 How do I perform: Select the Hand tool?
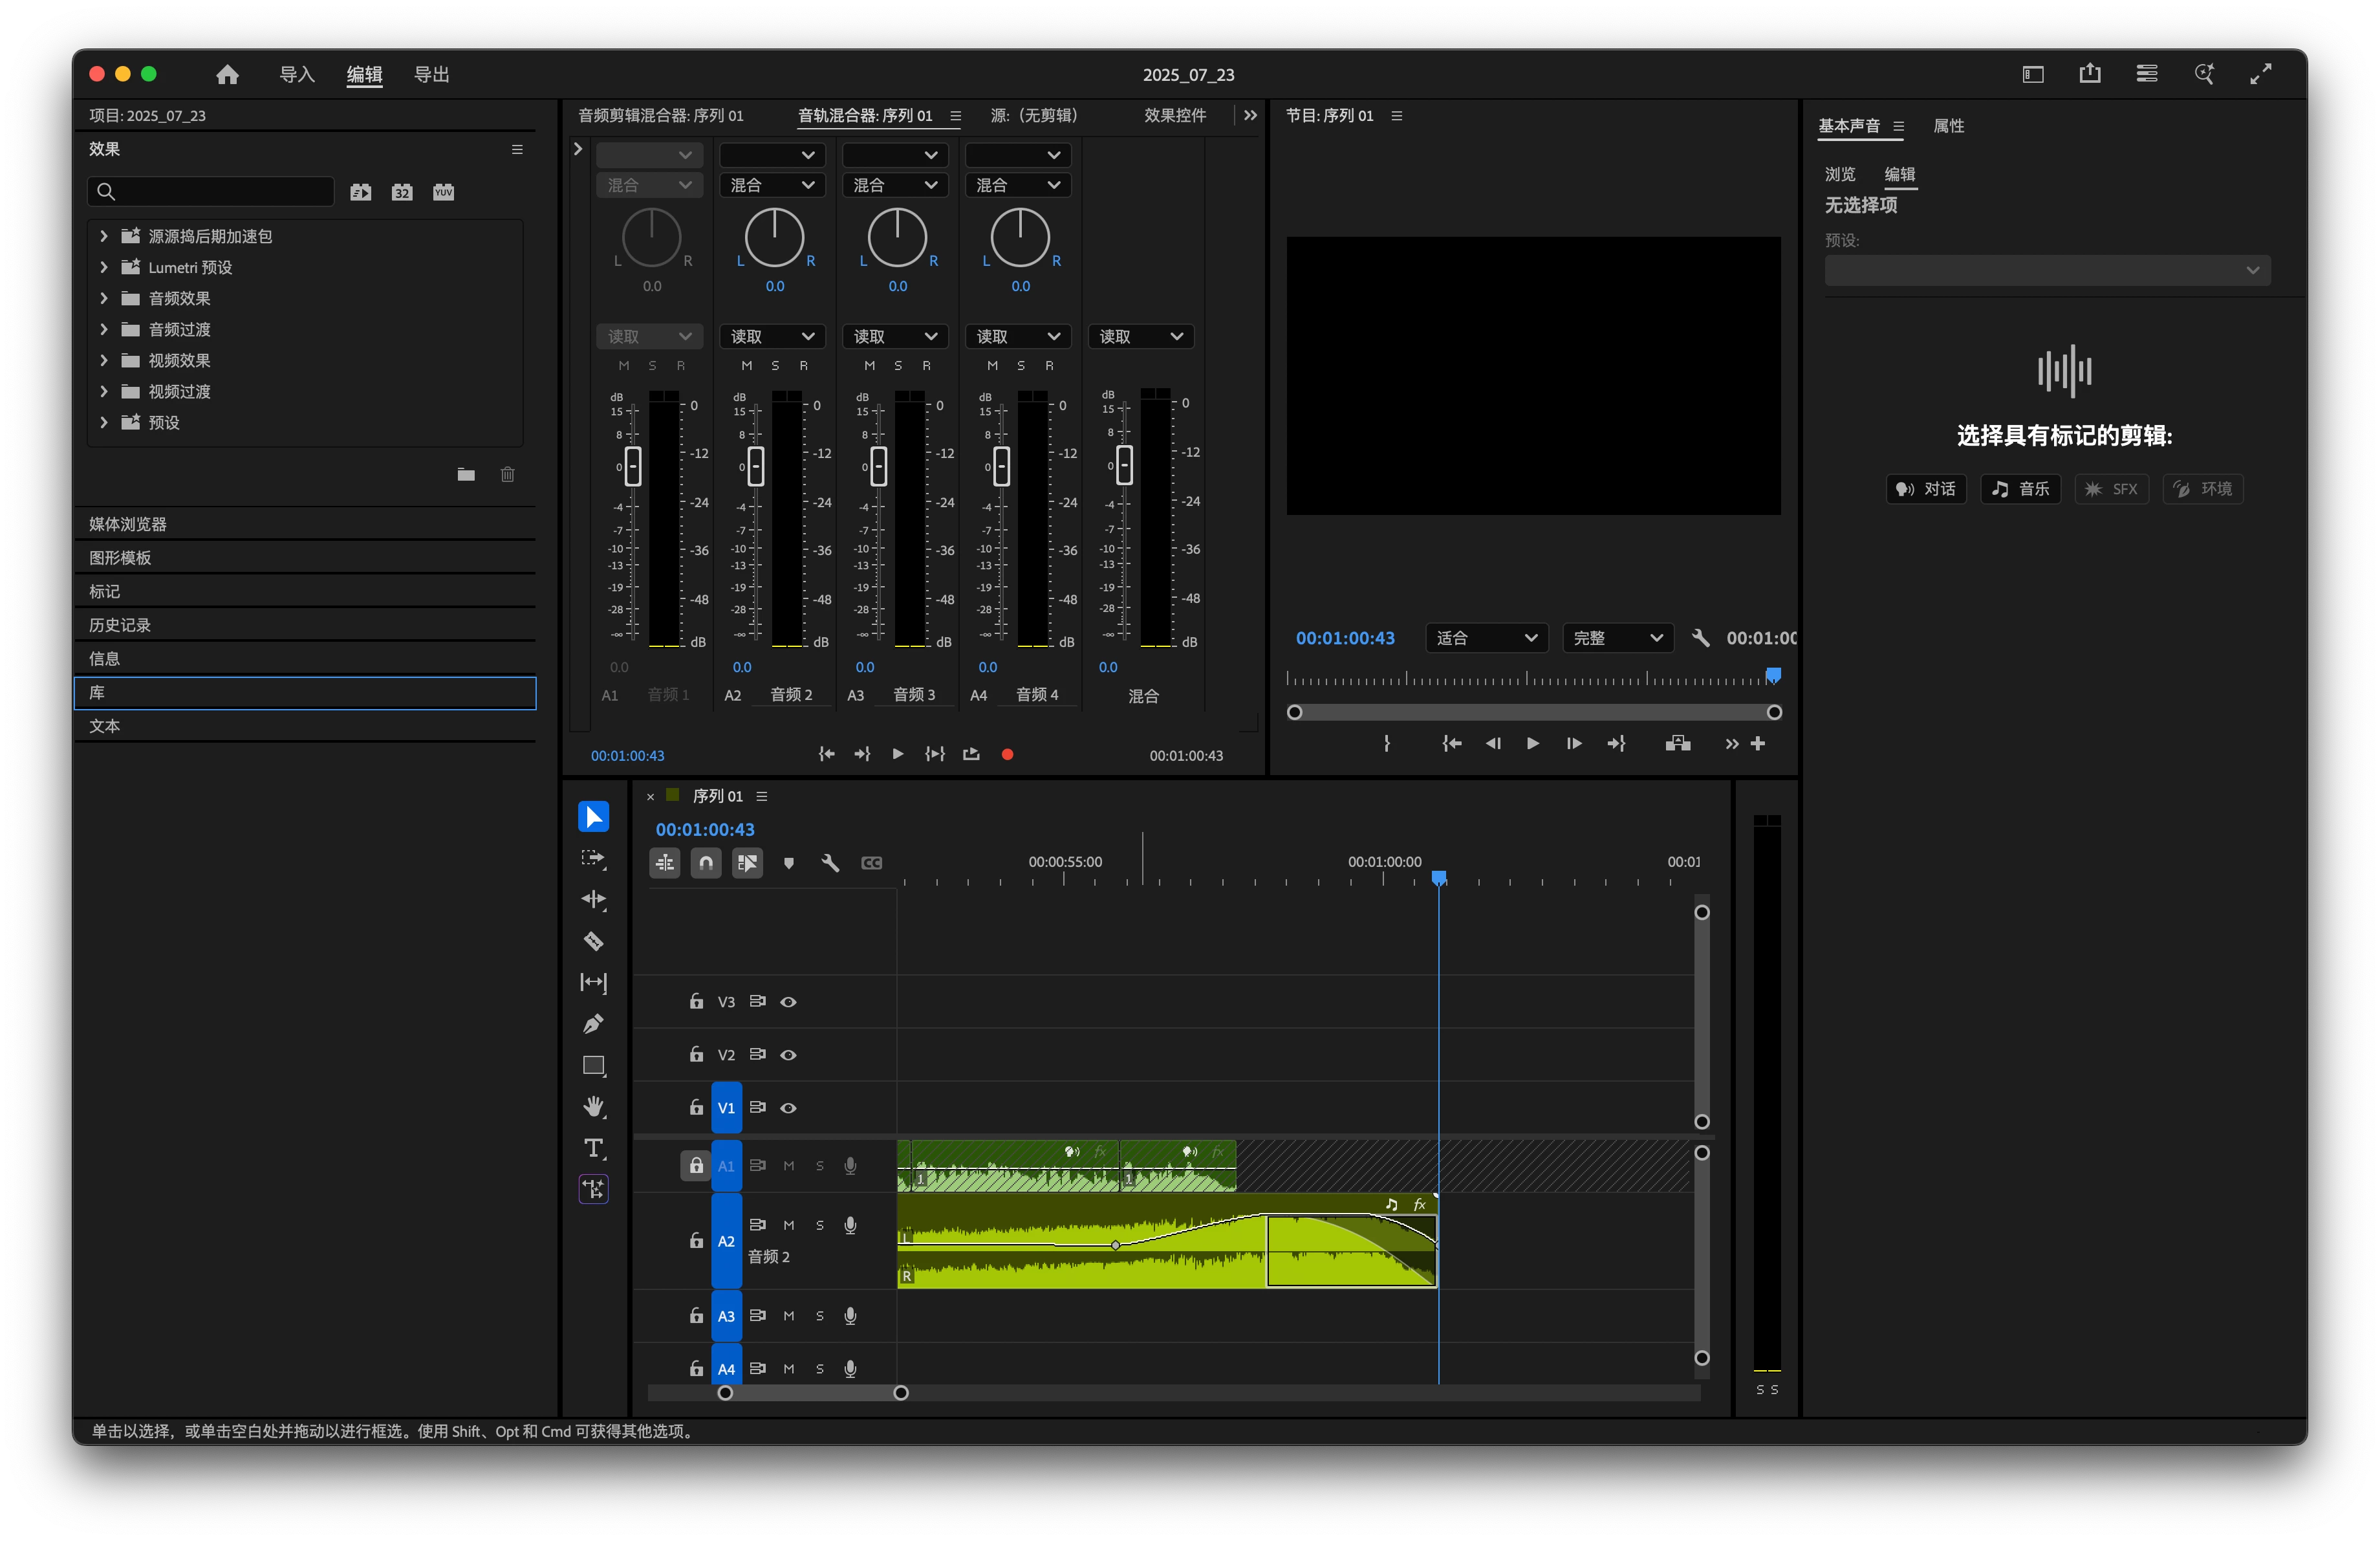coord(593,1106)
